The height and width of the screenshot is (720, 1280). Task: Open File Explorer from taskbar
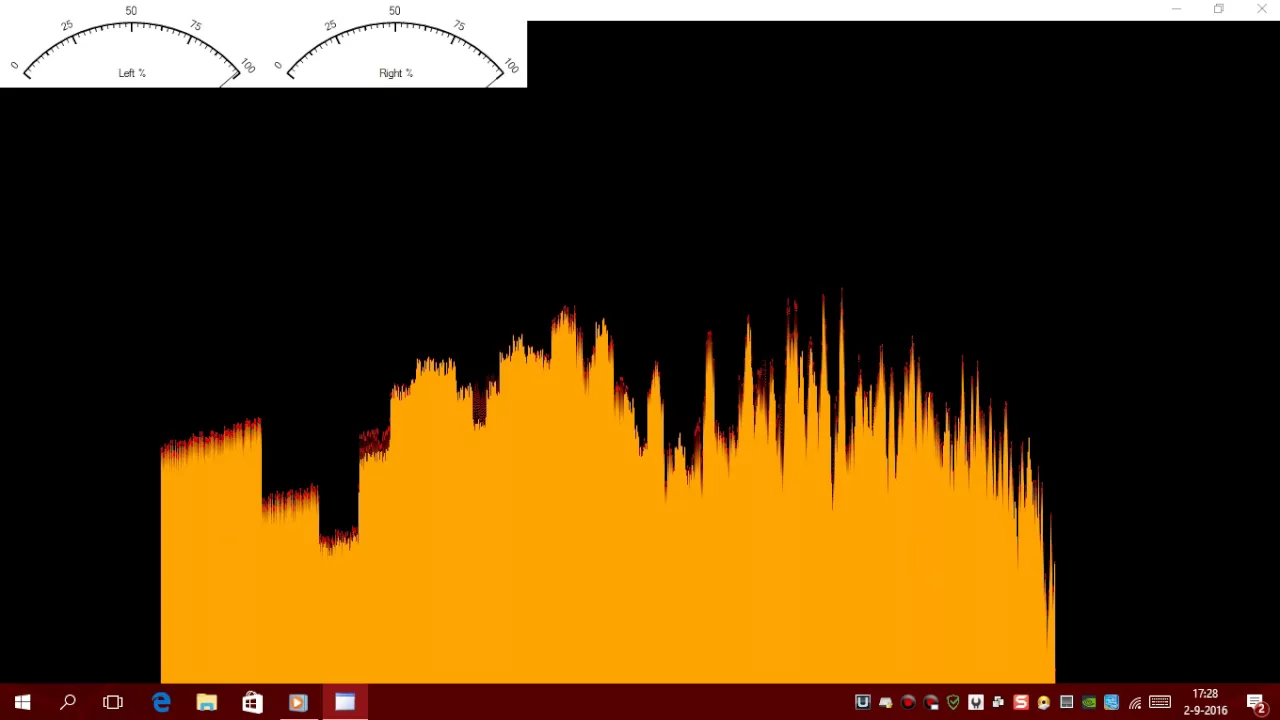(x=207, y=703)
